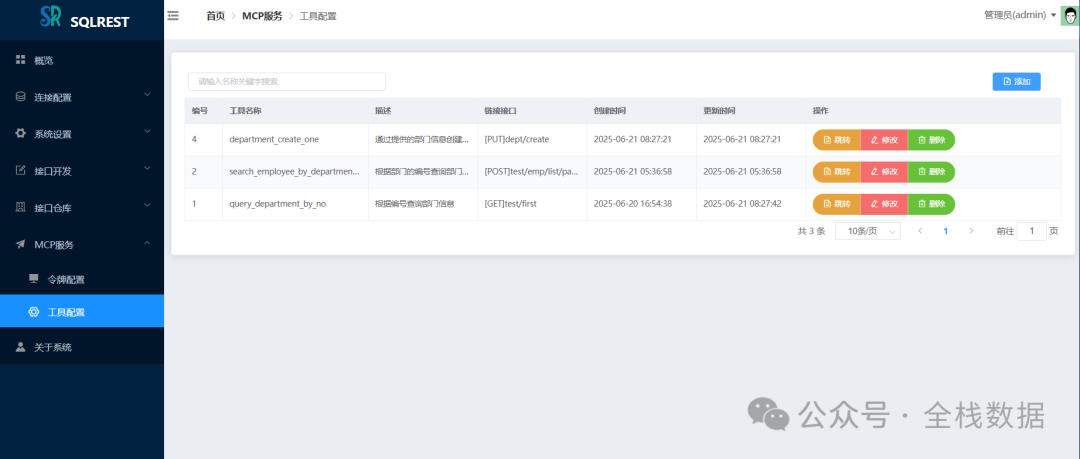
Task: Click the MCP服务 paper-plane icon
Action: (21, 244)
